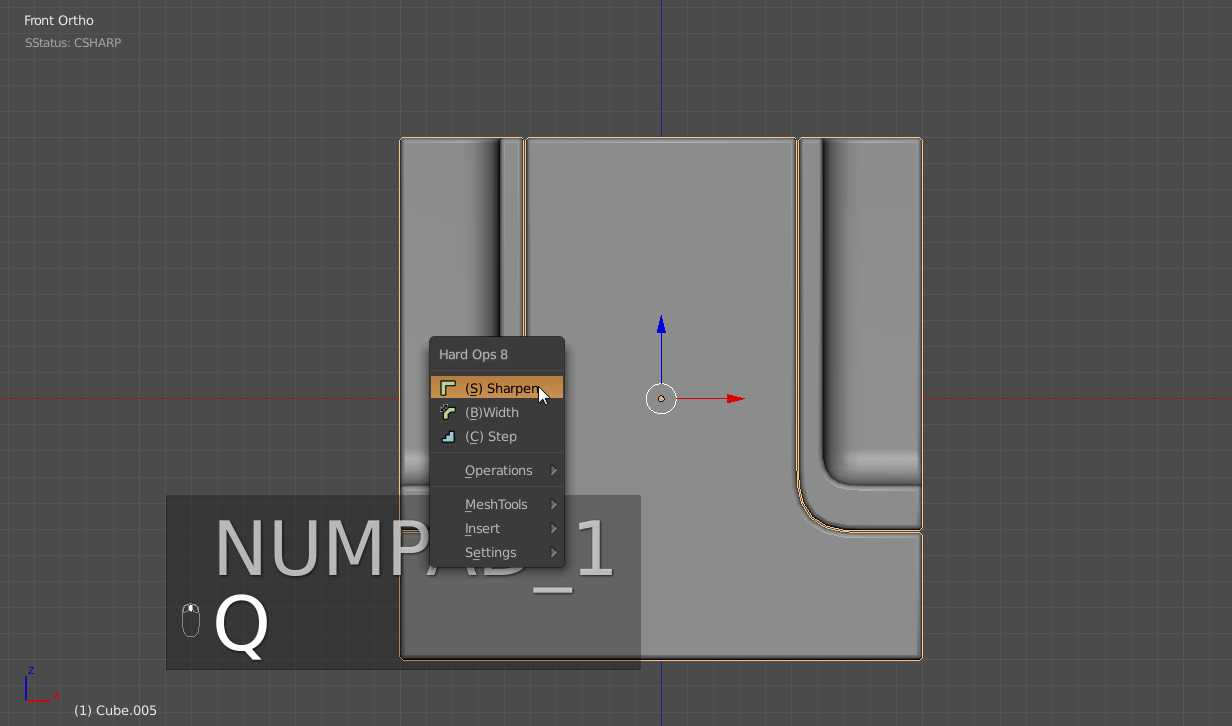Grab the red X-axis manipulator arrow
The height and width of the screenshot is (726, 1232).
tap(735, 398)
